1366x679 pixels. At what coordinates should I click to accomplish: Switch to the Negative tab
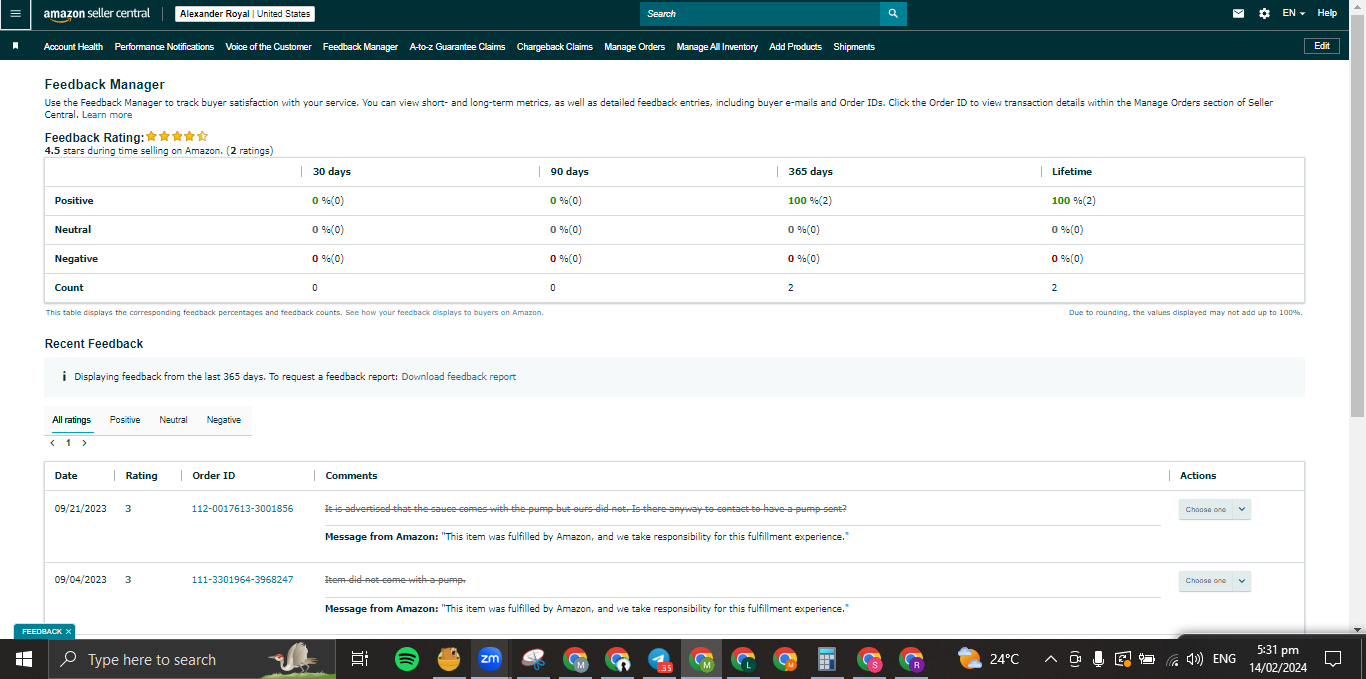[224, 420]
